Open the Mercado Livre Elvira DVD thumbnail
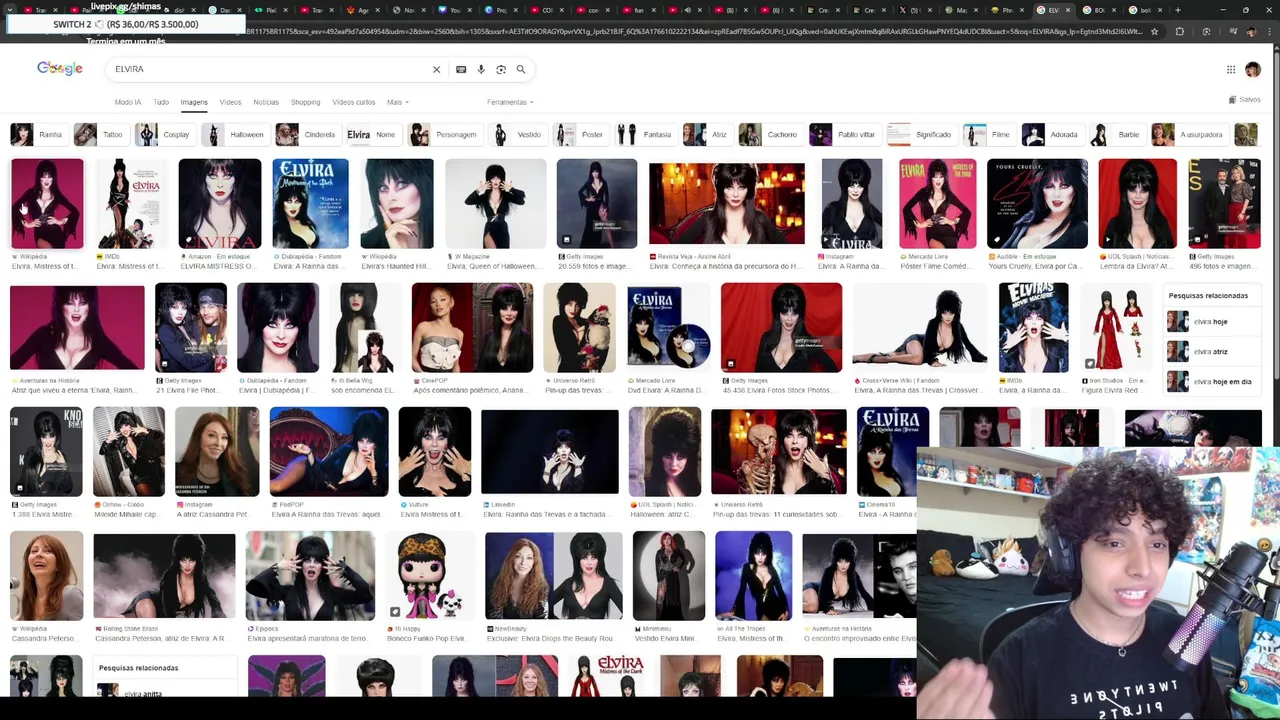The width and height of the screenshot is (1280, 720). (x=668, y=327)
